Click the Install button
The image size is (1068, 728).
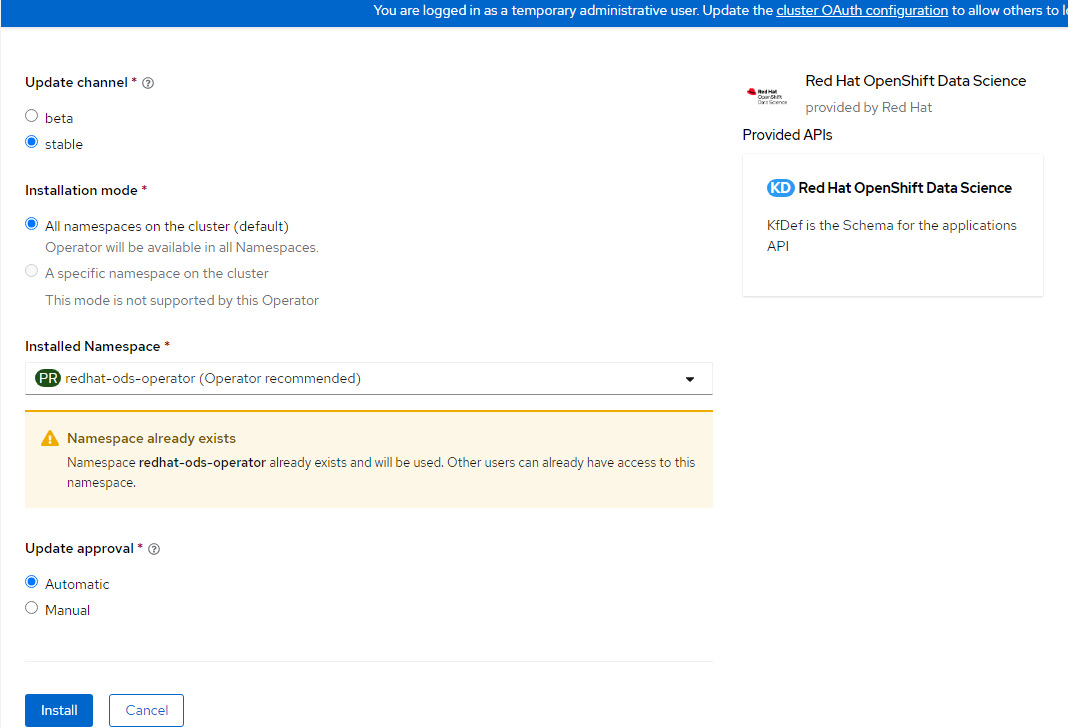click(59, 710)
